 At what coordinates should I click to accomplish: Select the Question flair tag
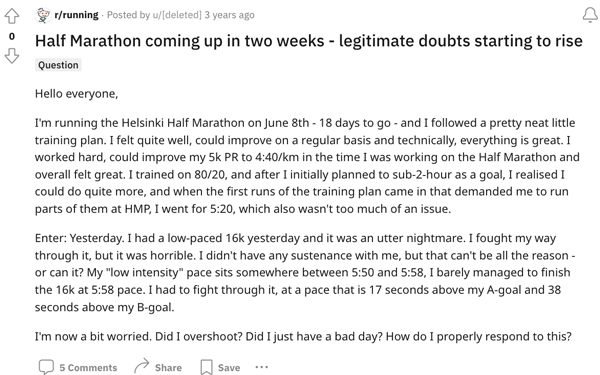pos(58,65)
